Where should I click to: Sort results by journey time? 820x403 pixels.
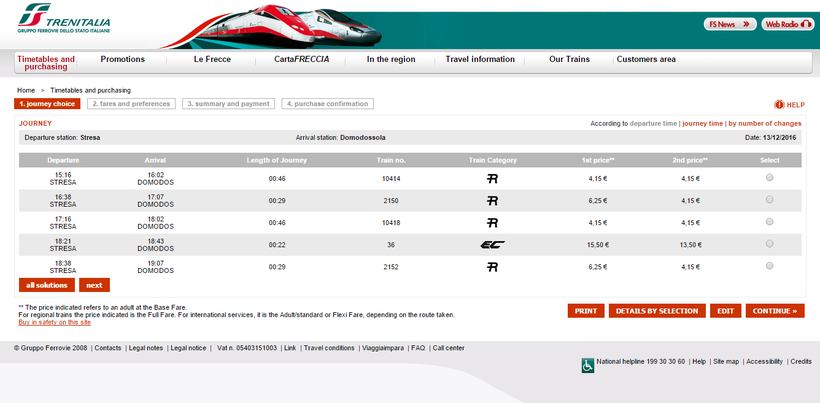coord(702,124)
